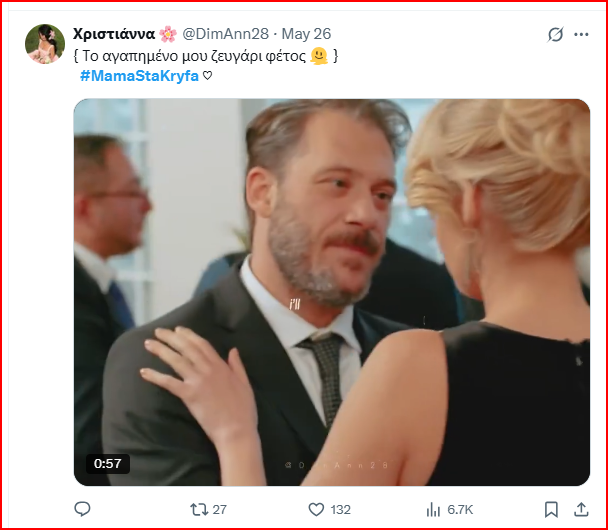The image size is (608, 530).
Task: Share the post via upload arrow icon
Action: [x=580, y=509]
